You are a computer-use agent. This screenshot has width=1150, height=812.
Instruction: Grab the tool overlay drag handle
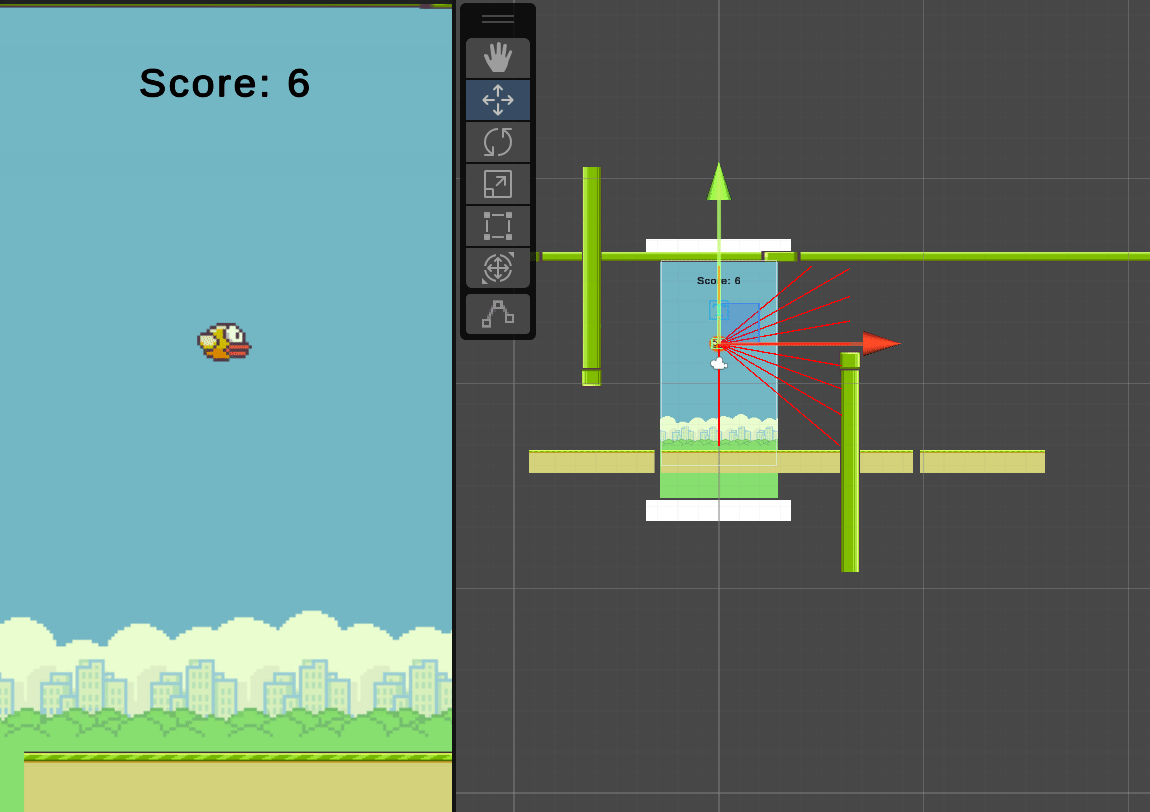[498, 19]
